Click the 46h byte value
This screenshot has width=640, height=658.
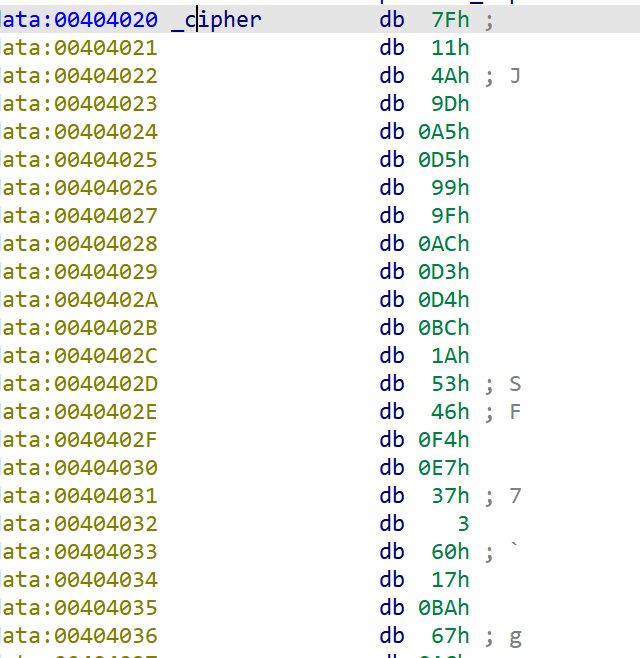pos(450,412)
